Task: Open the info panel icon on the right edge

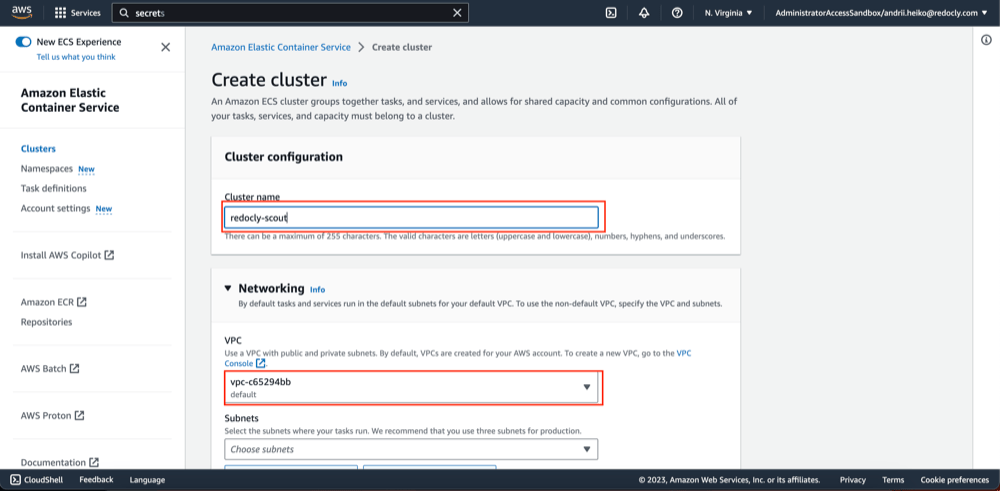Action: pos(986,40)
